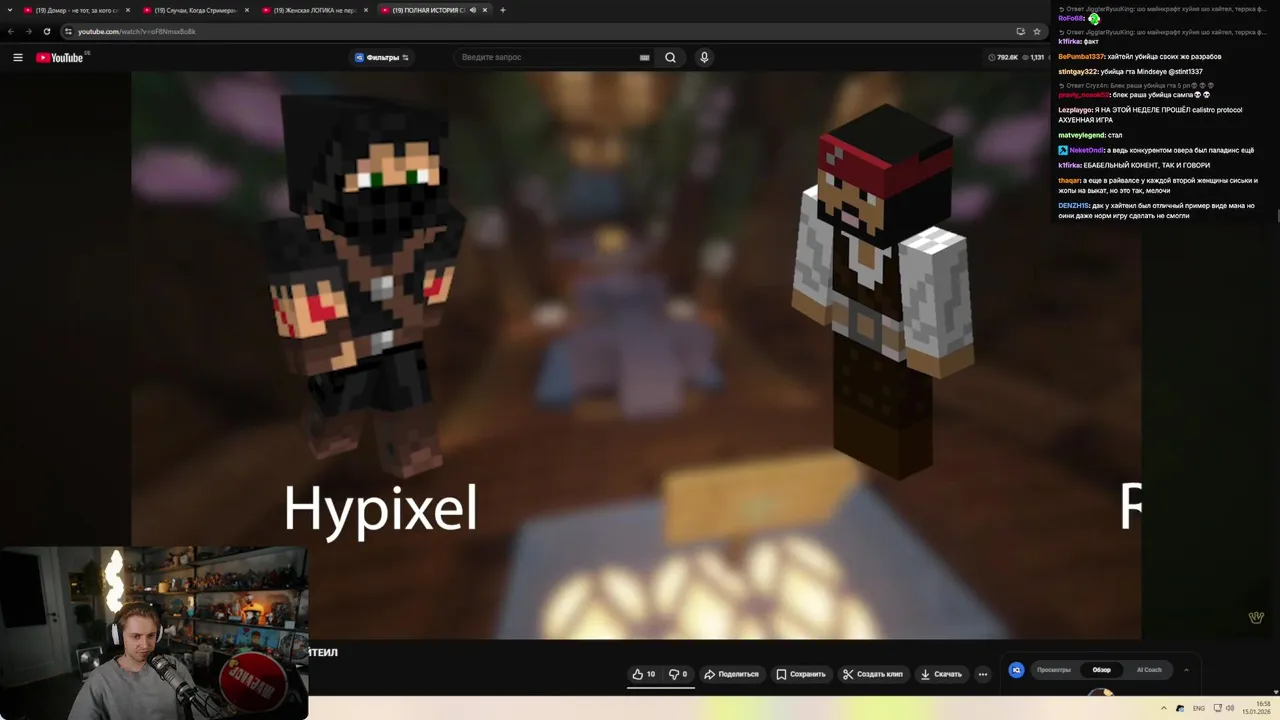Click the playing video frame

(x=636, y=354)
